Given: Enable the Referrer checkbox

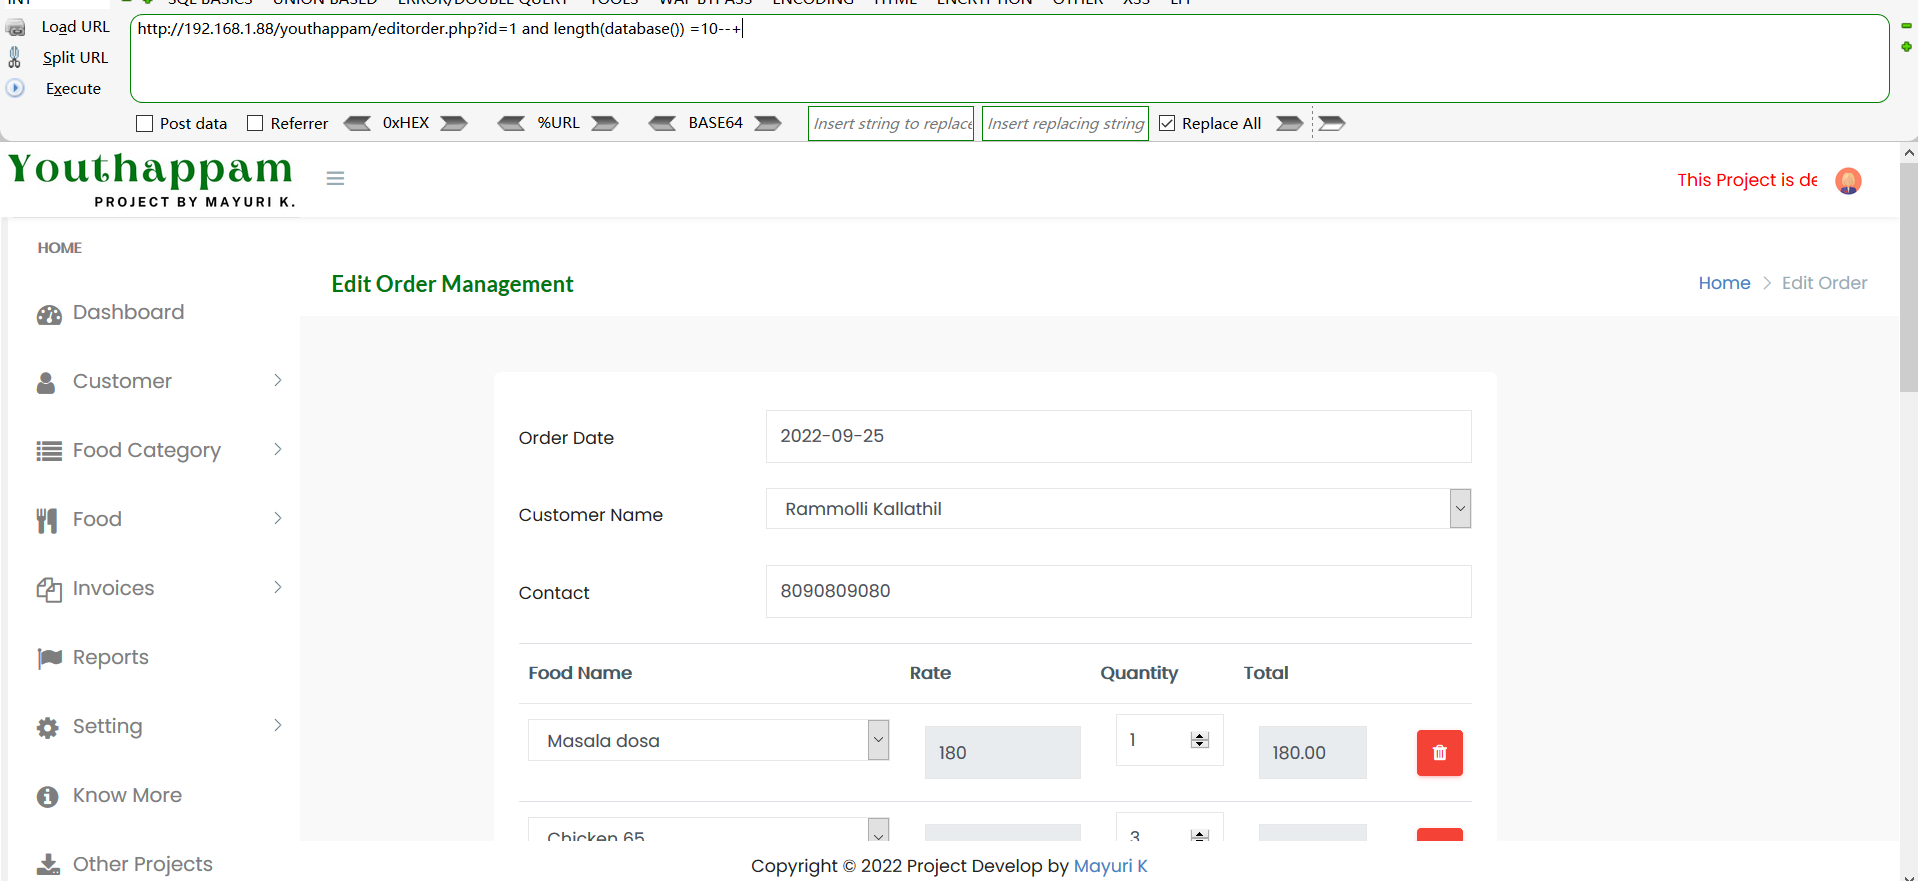Looking at the screenshot, I should (255, 123).
